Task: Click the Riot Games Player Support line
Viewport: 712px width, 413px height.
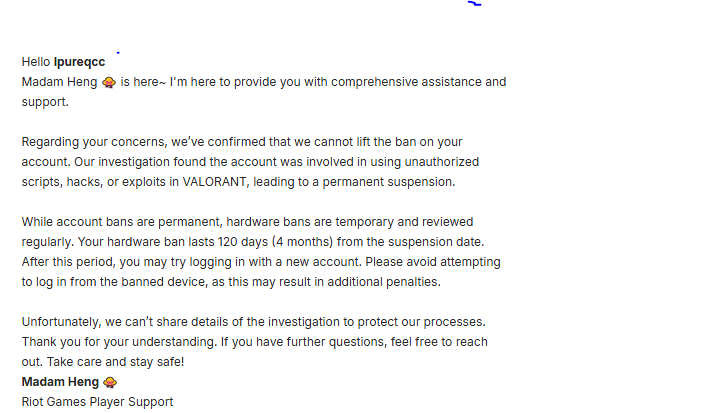Action: coord(97,402)
